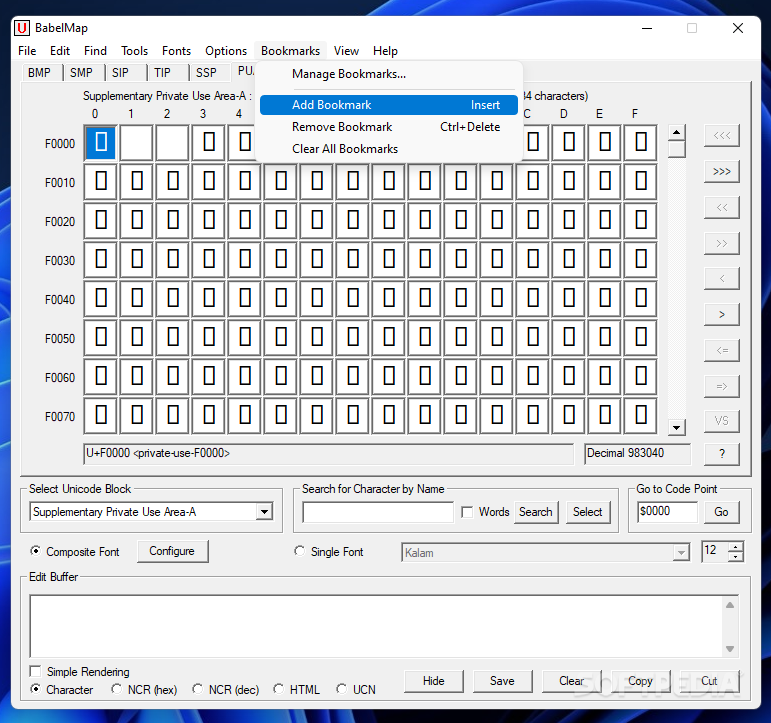771x723 pixels.
Task: Switch to the SSP plane tab
Action: [209, 73]
